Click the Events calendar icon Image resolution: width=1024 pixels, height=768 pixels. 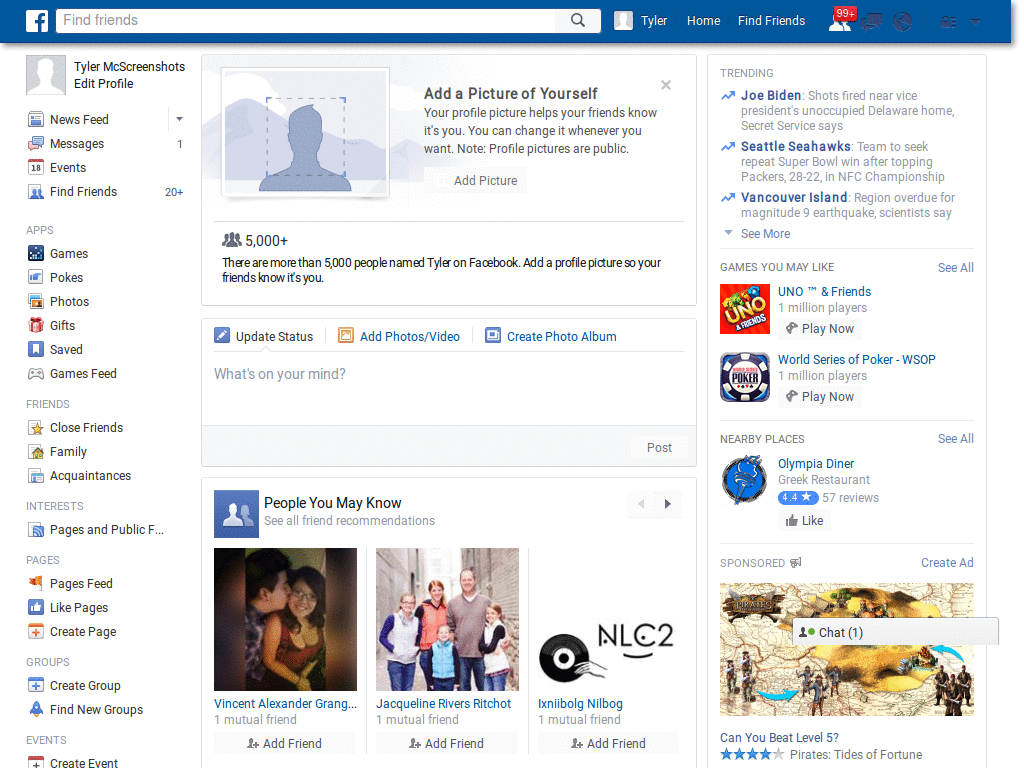click(36, 168)
